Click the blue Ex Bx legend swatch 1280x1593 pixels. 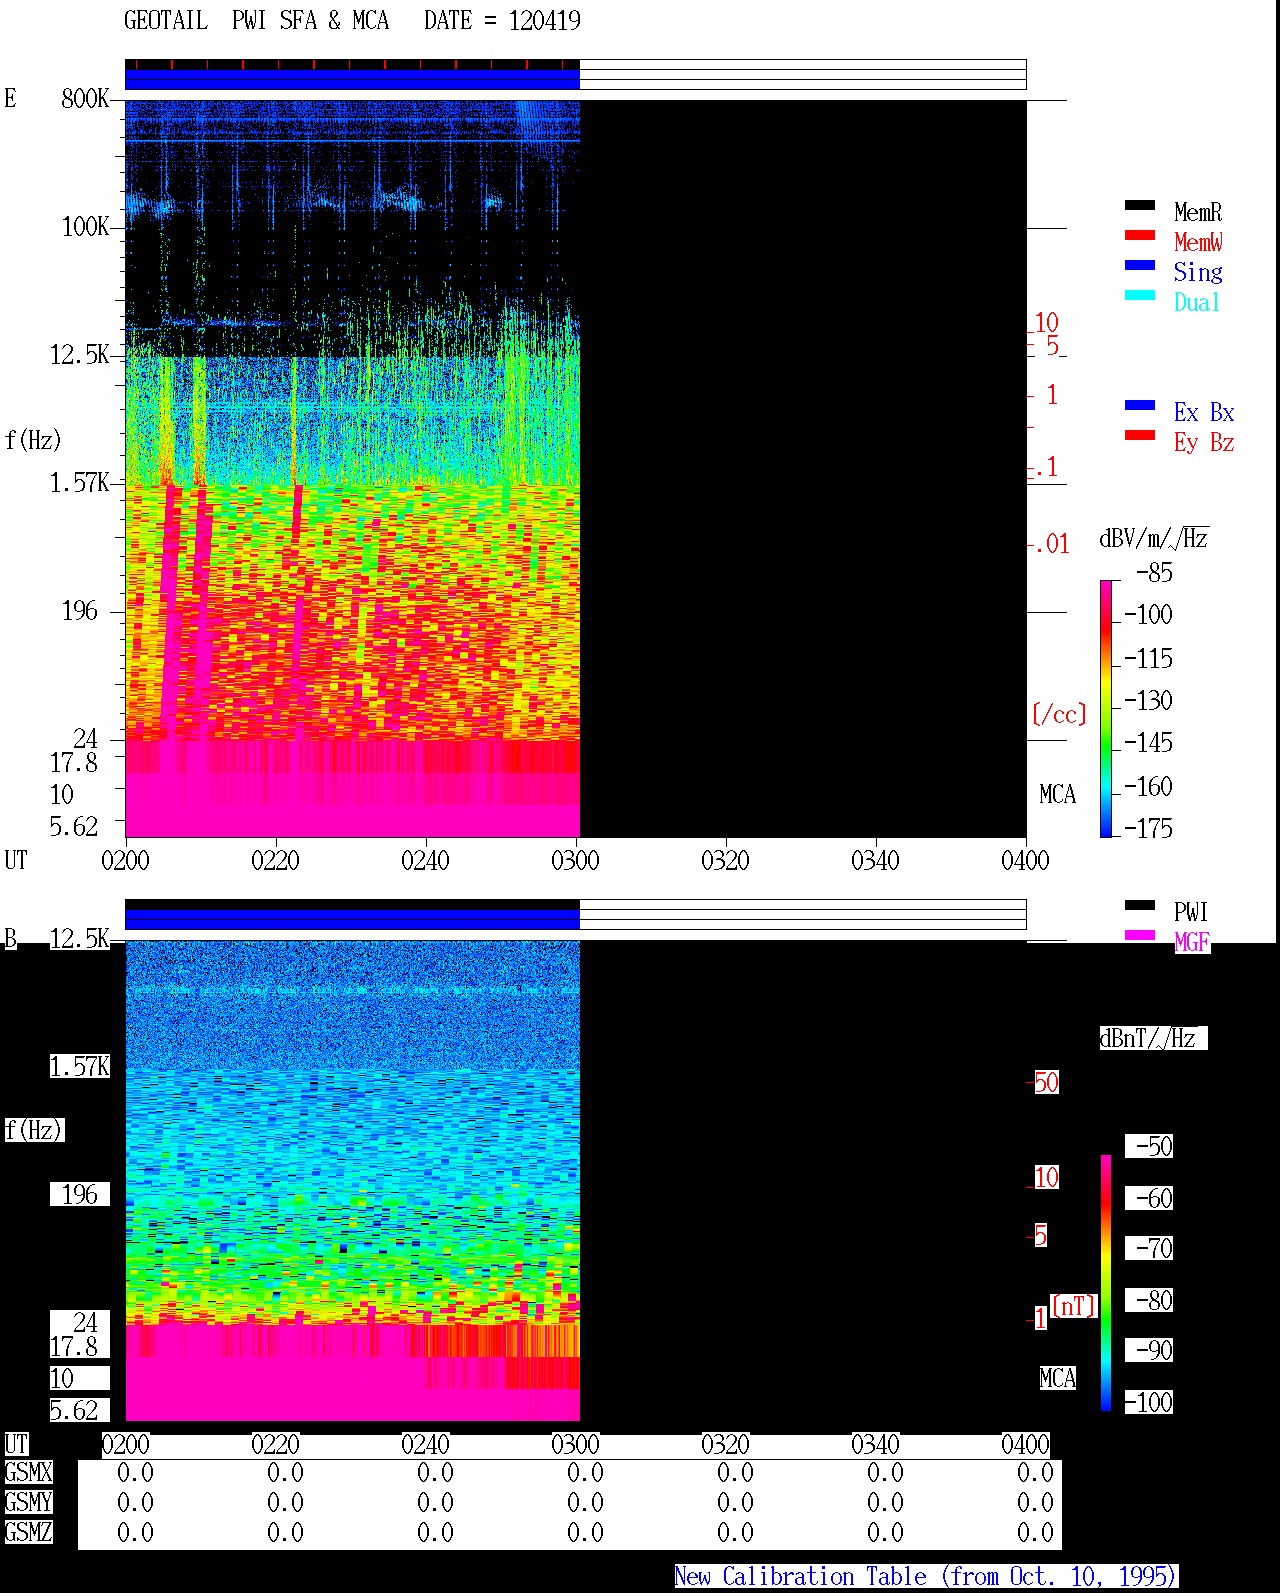[x=1140, y=405]
